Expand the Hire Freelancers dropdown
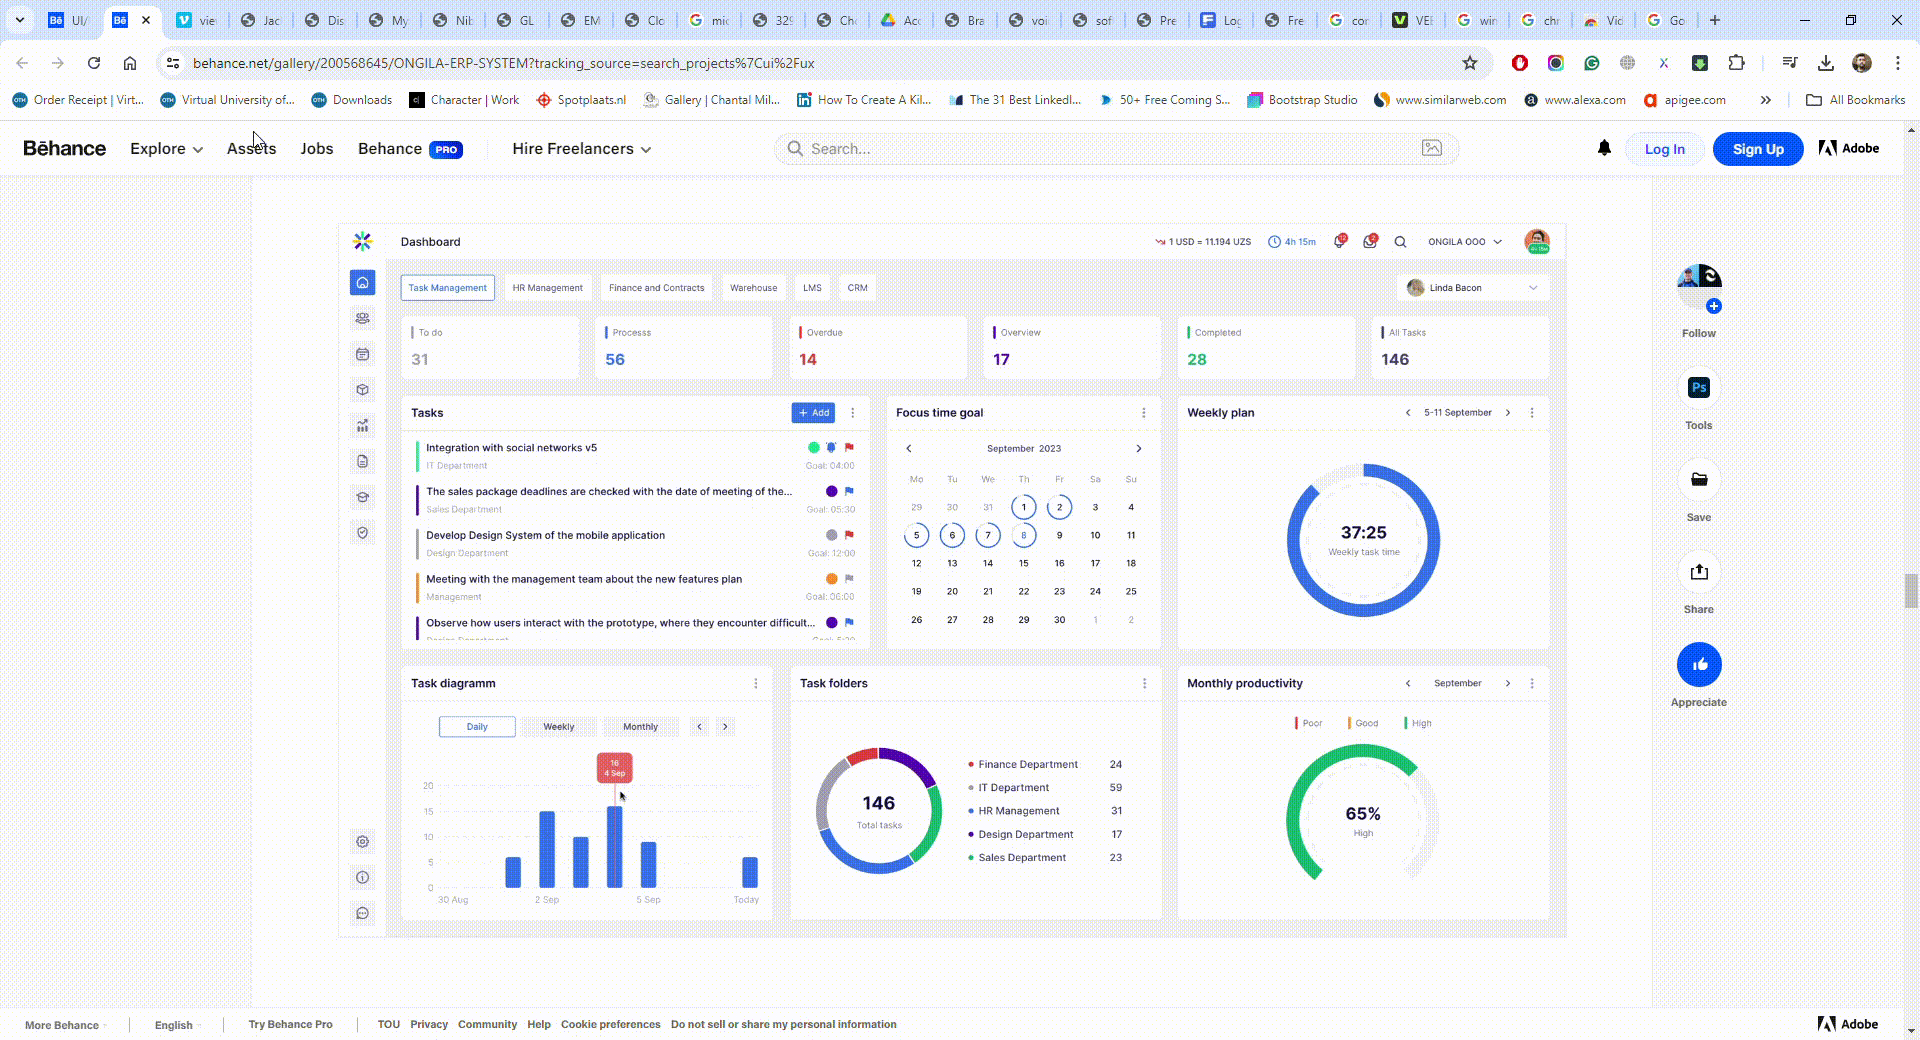 pyautogui.click(x=581, y=149)
